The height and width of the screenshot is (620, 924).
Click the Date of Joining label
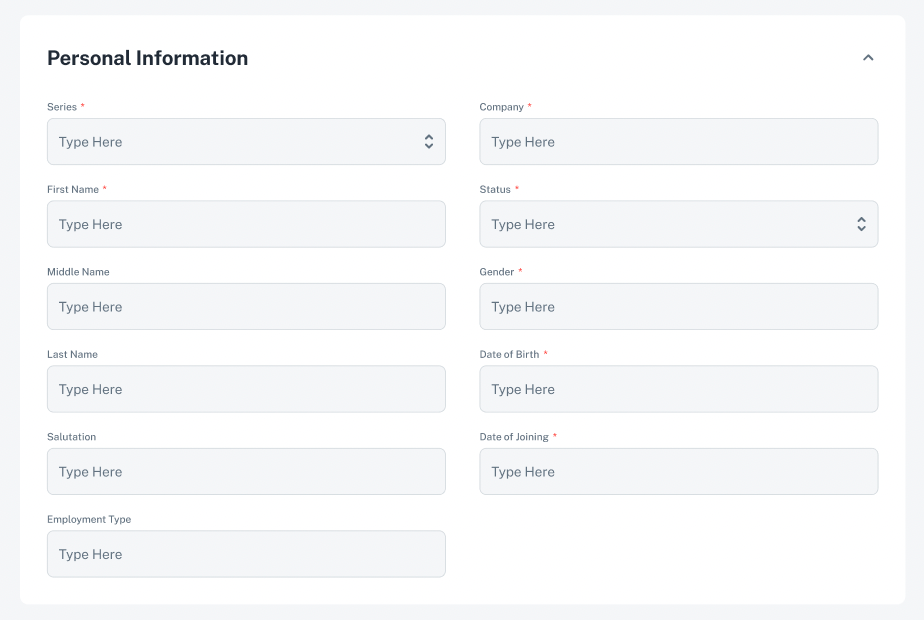(x=514, y=437)
